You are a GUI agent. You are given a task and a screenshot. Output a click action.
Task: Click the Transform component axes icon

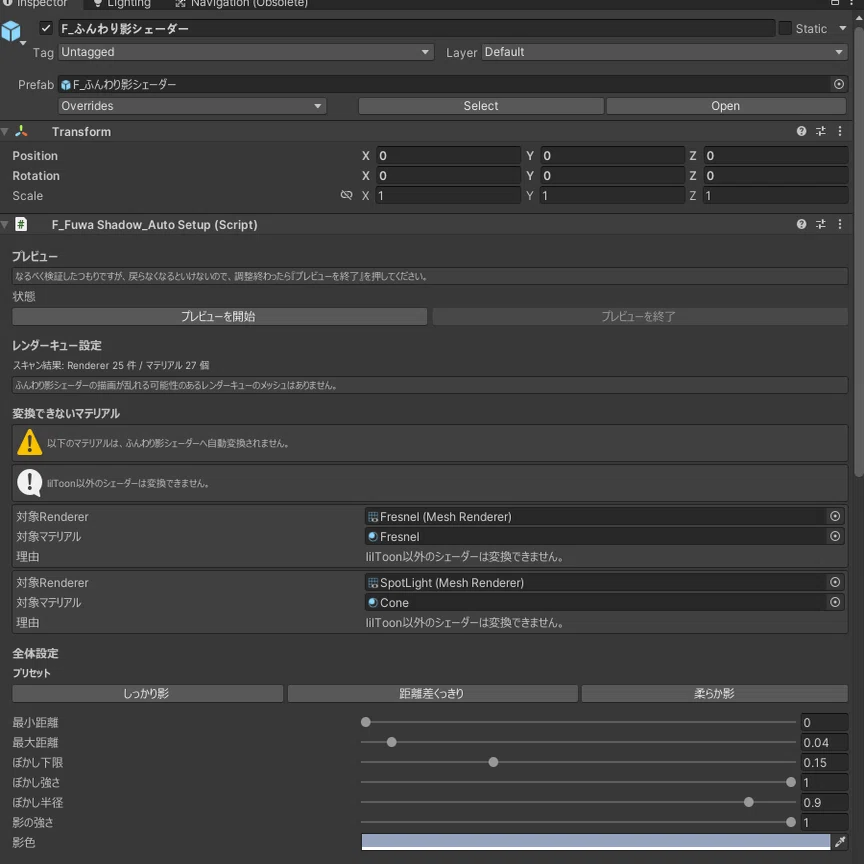point(21,131)
